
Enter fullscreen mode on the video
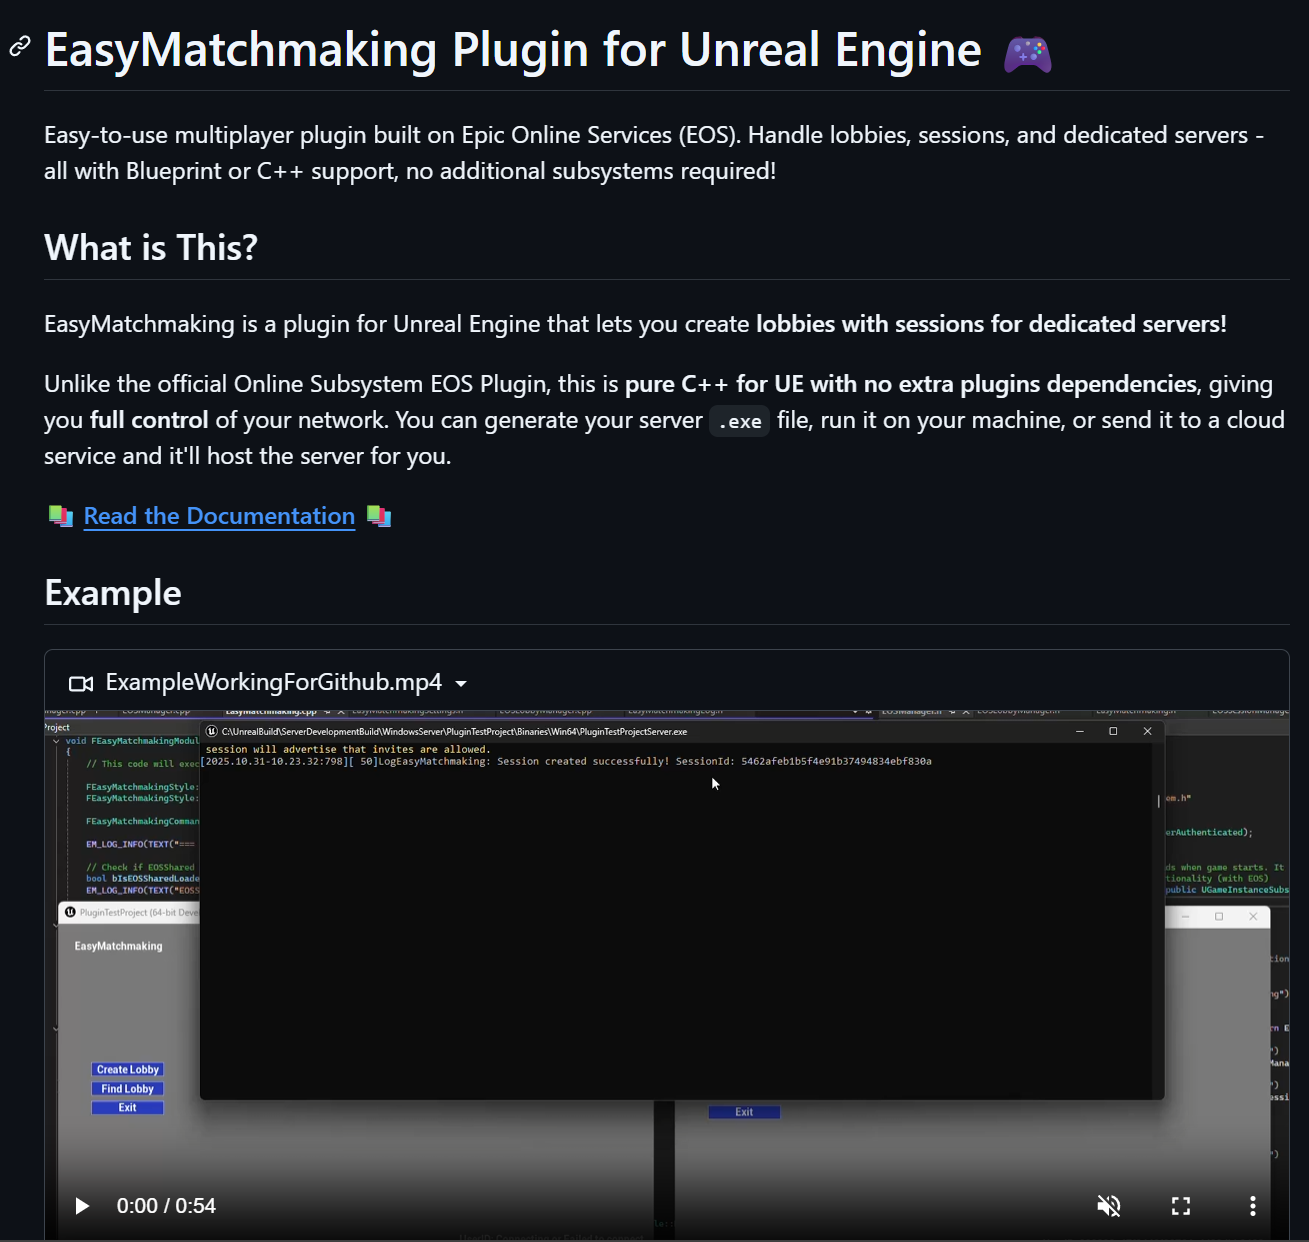point(1181,1206)
